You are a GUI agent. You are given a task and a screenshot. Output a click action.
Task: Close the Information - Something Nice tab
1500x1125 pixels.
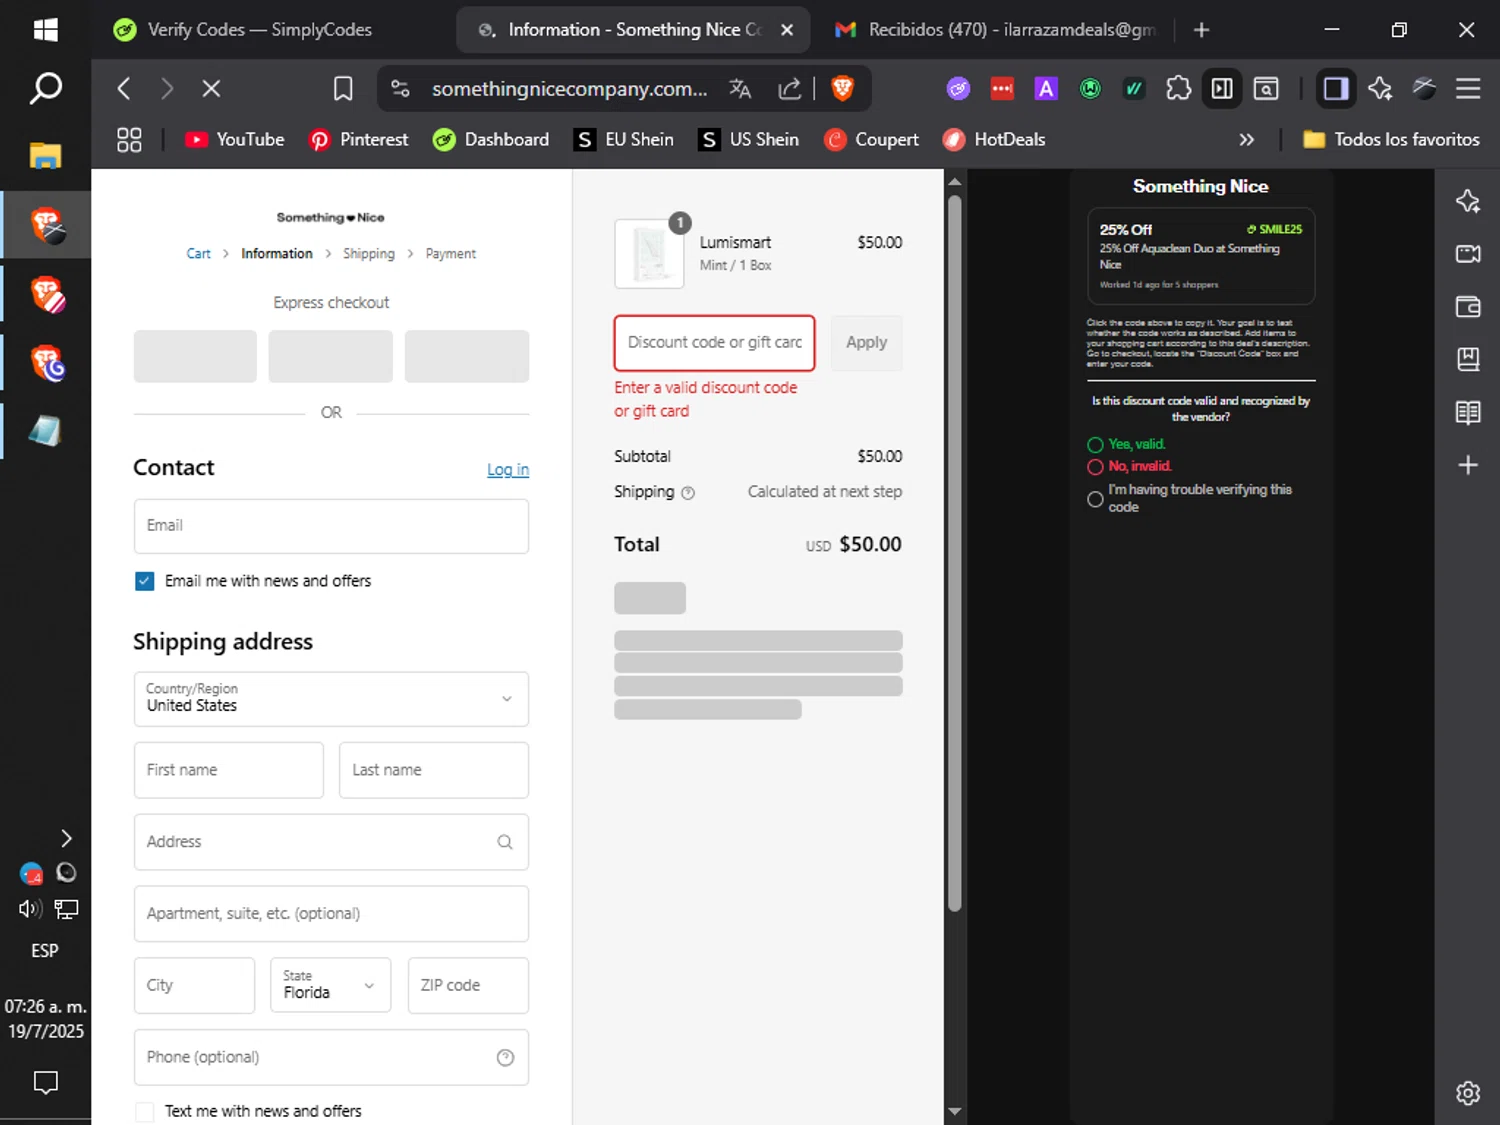point(787,30)
